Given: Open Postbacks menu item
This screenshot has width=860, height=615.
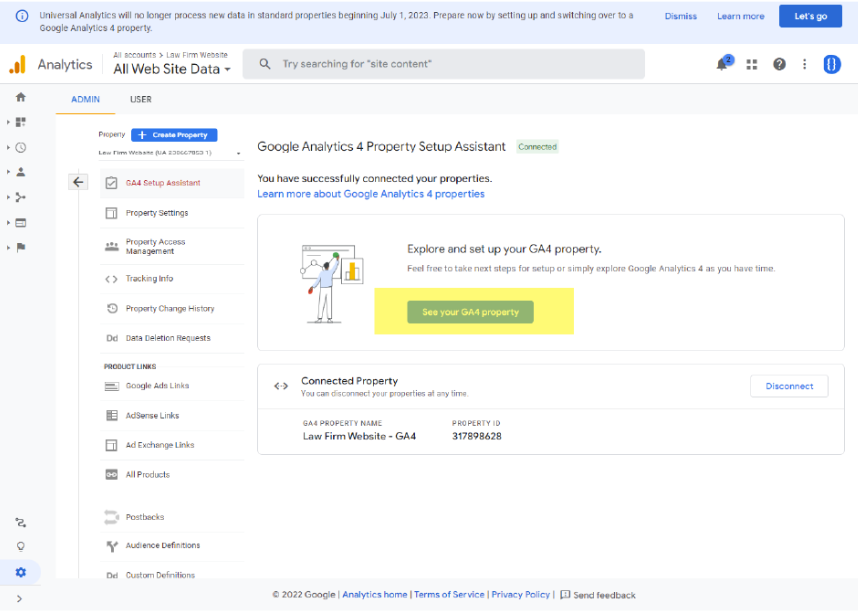Looking at the screenshot, I should coord(172,517).
